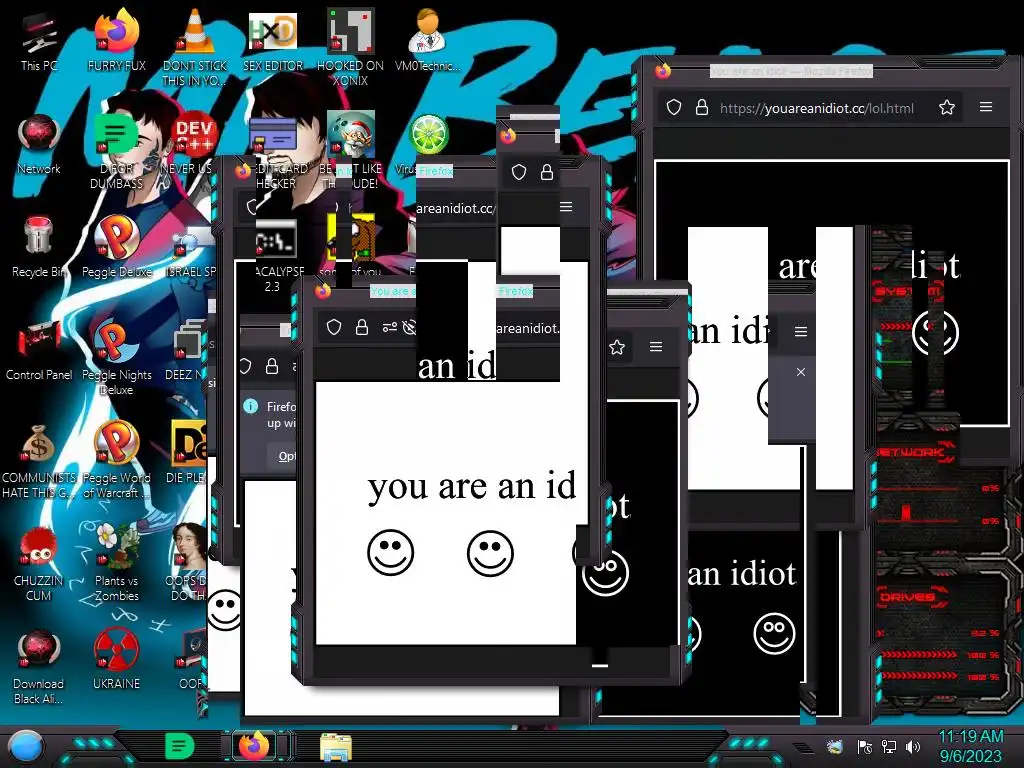
Task: Open the Control Panel desktop icon
Action: [39, 350]
